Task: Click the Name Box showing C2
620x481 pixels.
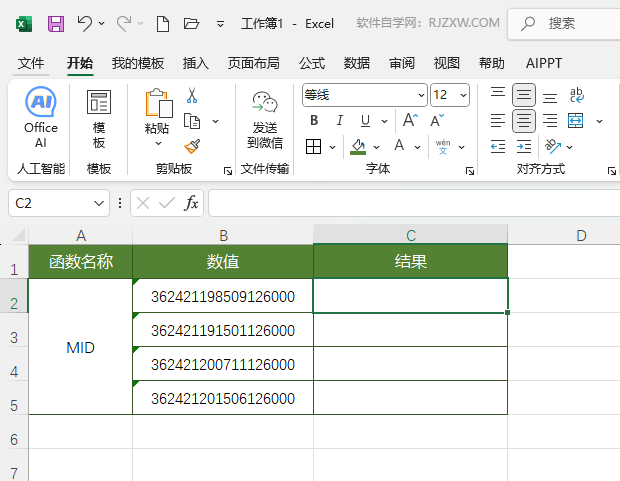Action: pyautogui.click(x=59, y=203)
